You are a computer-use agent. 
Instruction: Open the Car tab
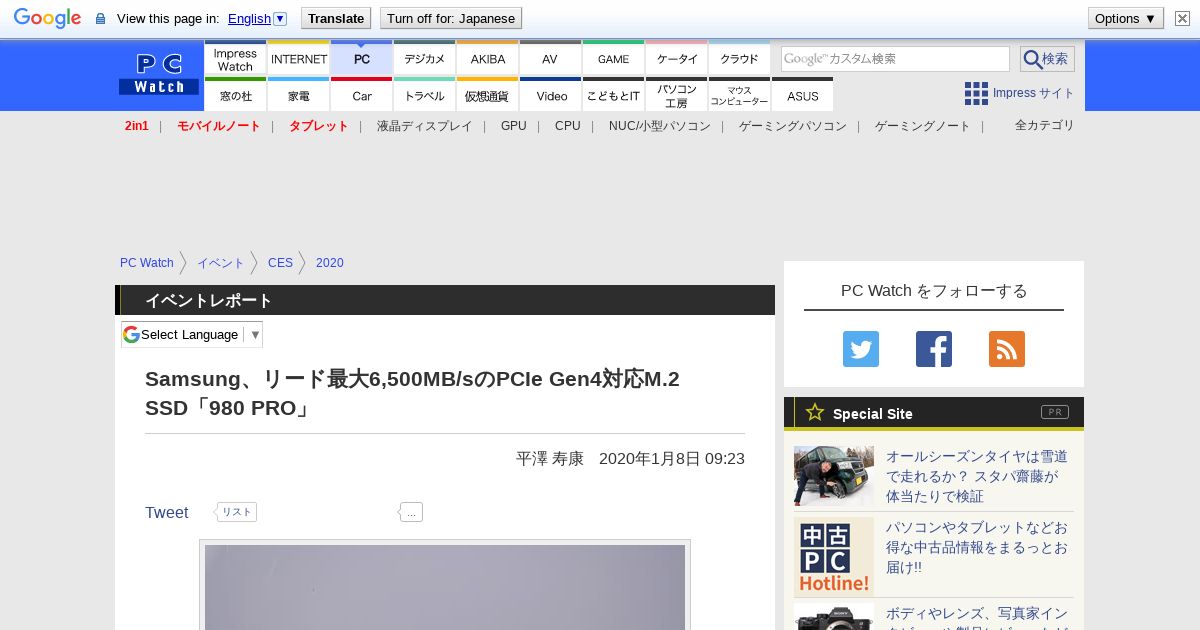coord(362,95)
